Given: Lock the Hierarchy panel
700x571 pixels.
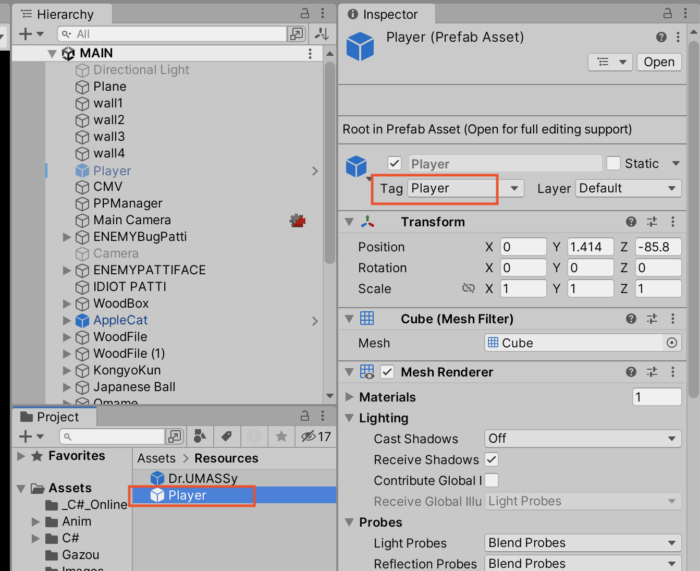Looking at the screenshot, I should point(305,13).
